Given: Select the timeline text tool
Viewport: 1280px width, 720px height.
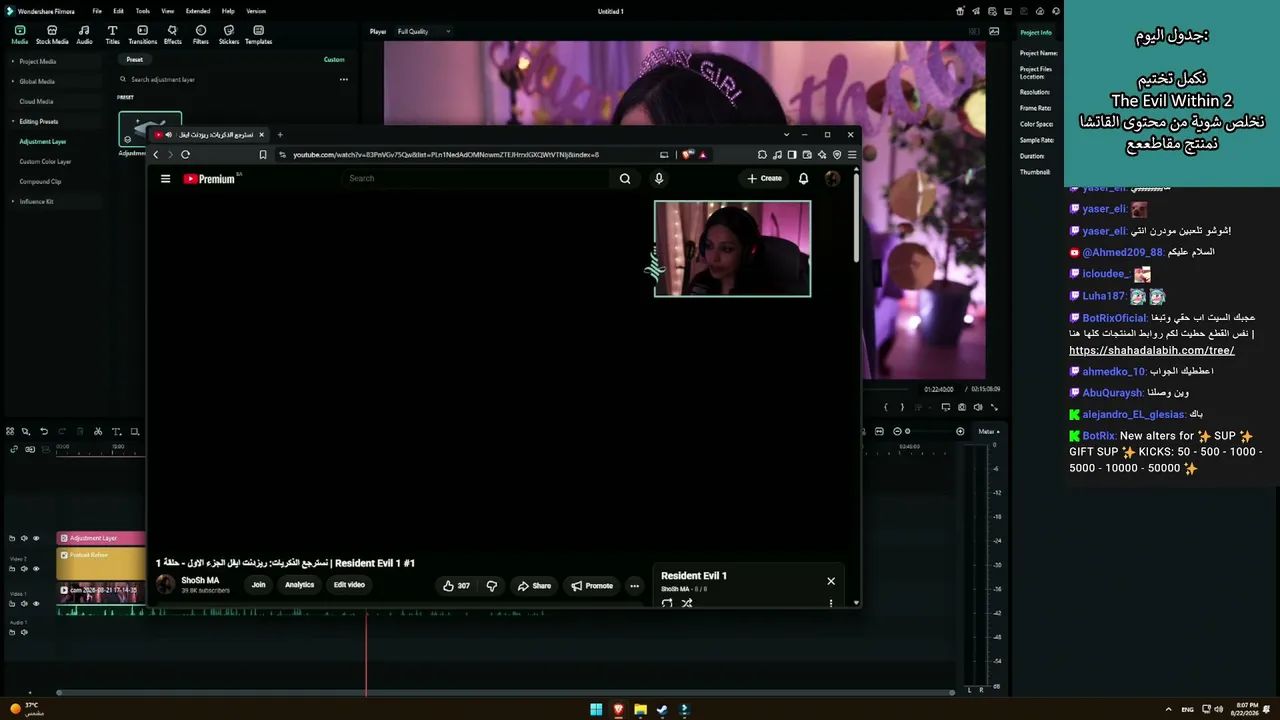Looking at the screenshot, I should pos(116,432).
